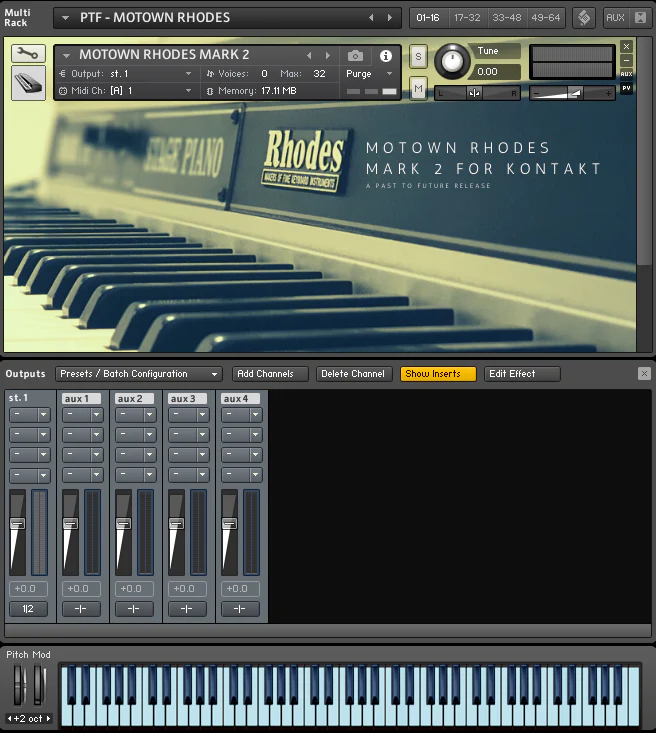Click the Pitch bend wheel

pyautogui.click(x=19, y=684)
